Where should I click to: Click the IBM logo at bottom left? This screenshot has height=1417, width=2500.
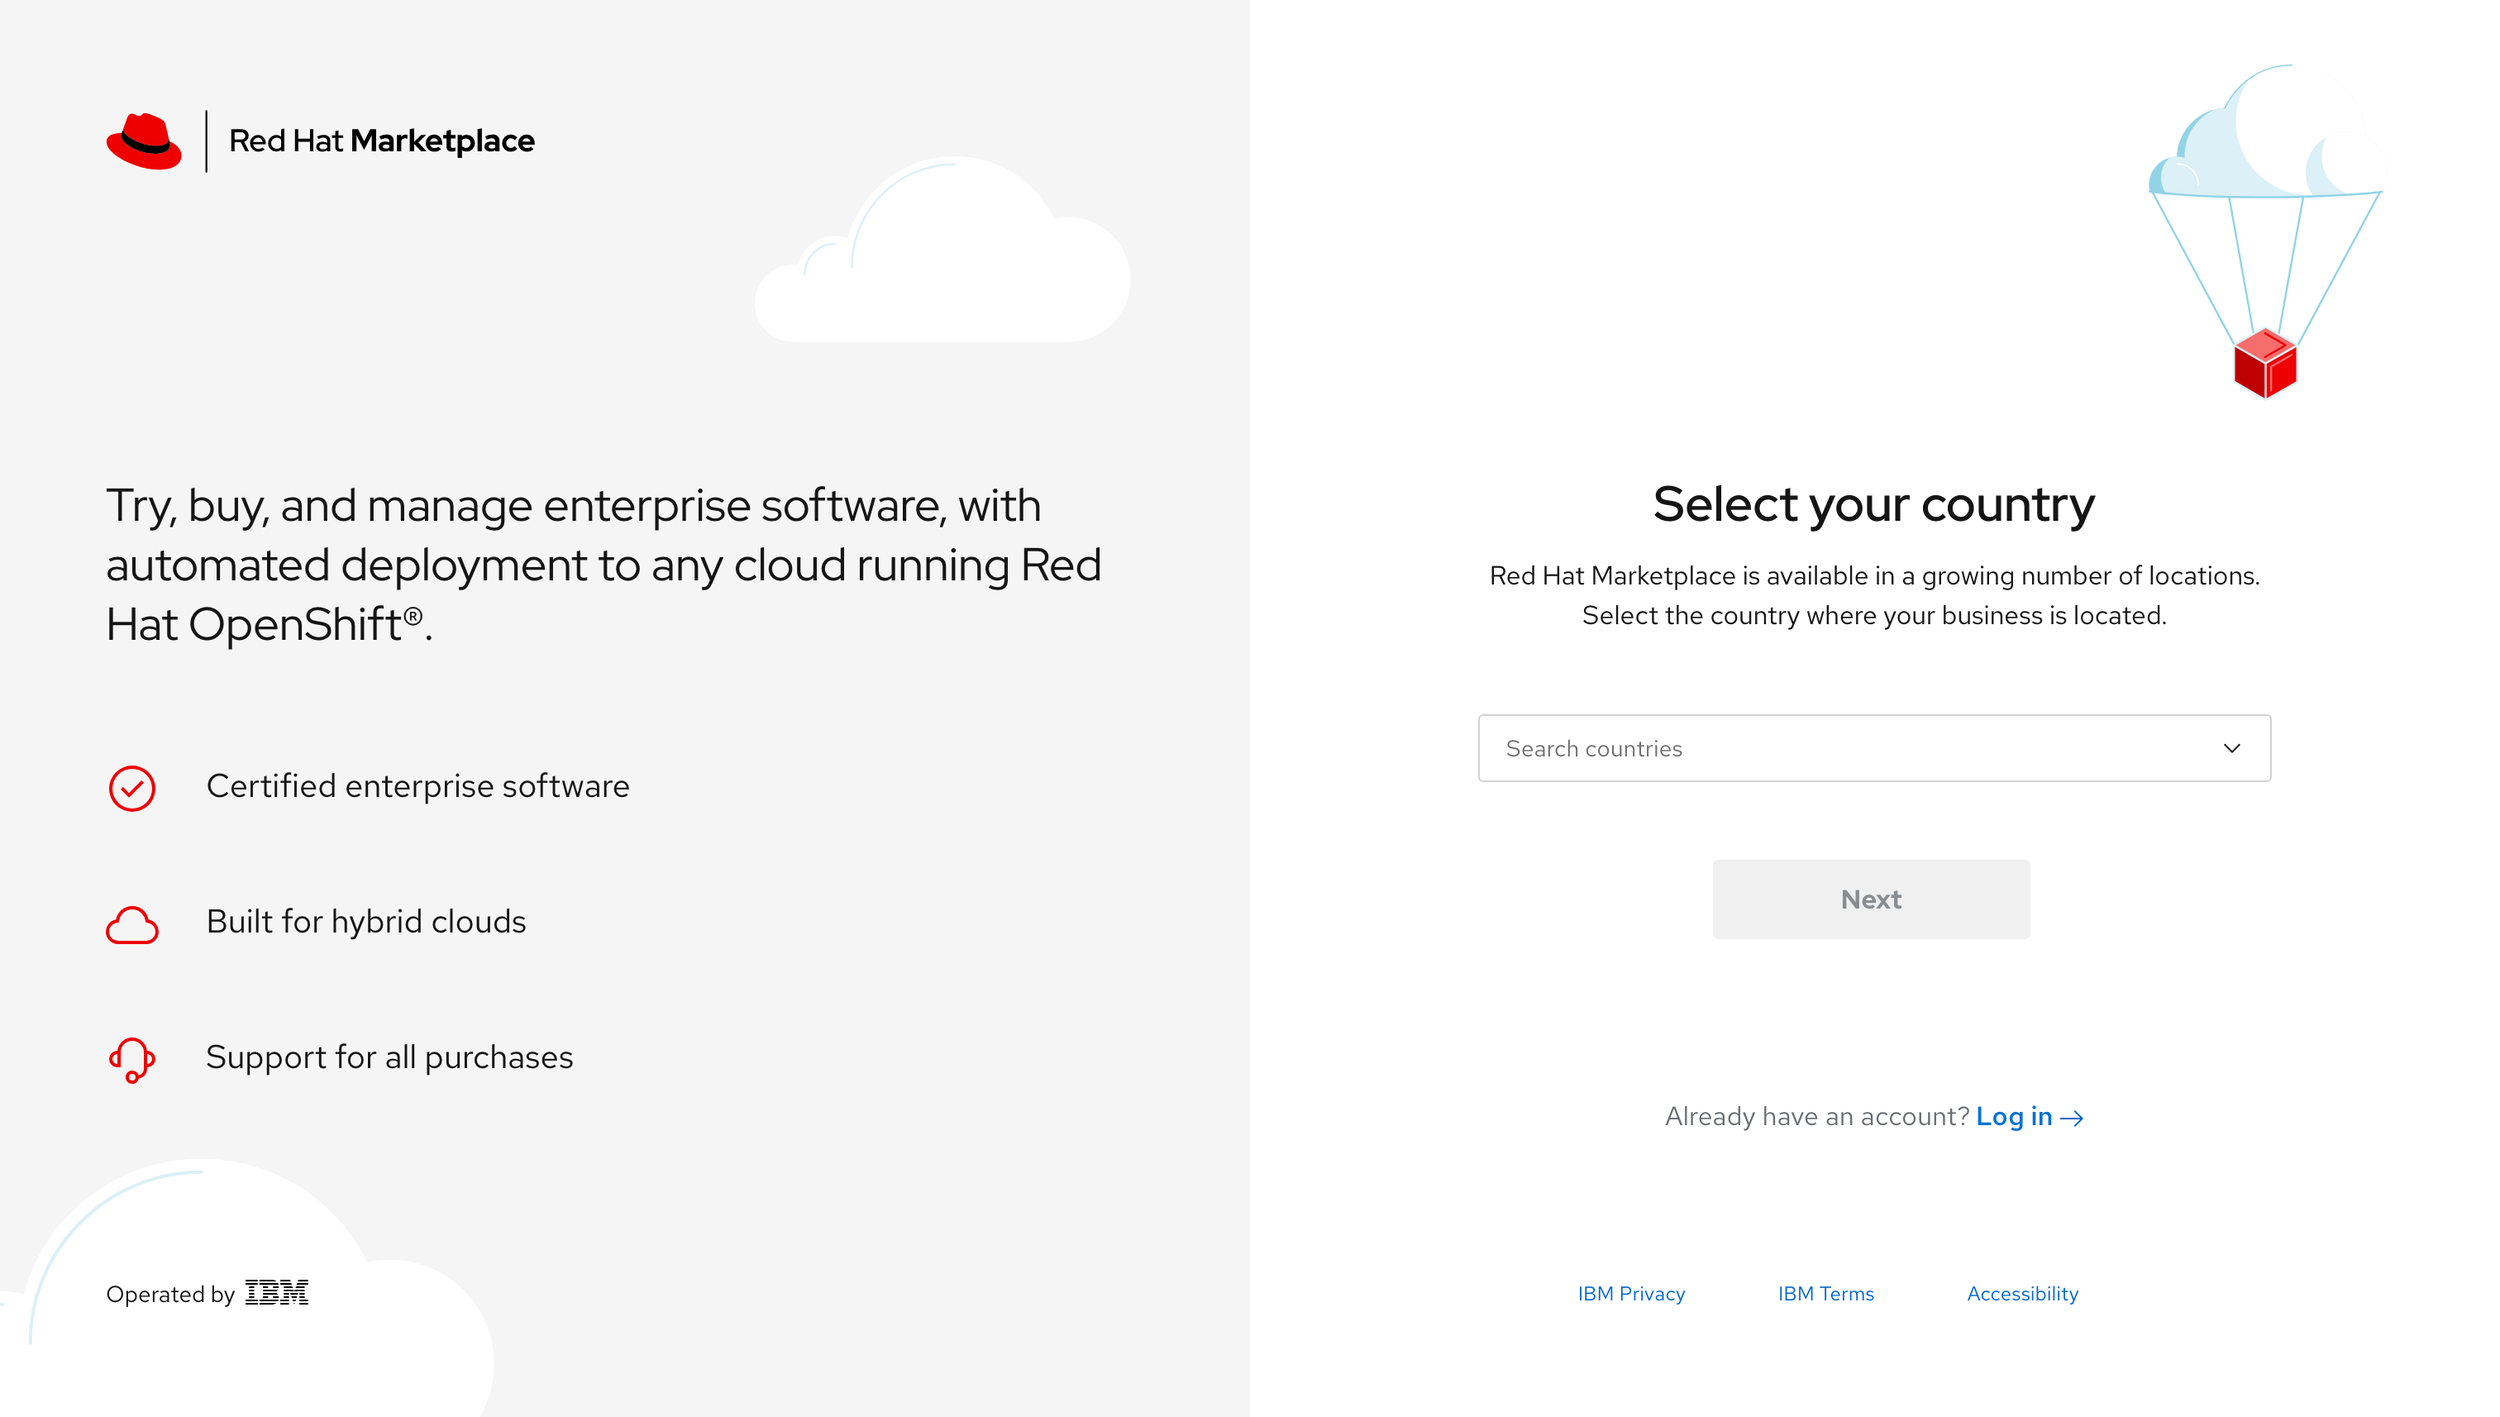[277, 1293]
